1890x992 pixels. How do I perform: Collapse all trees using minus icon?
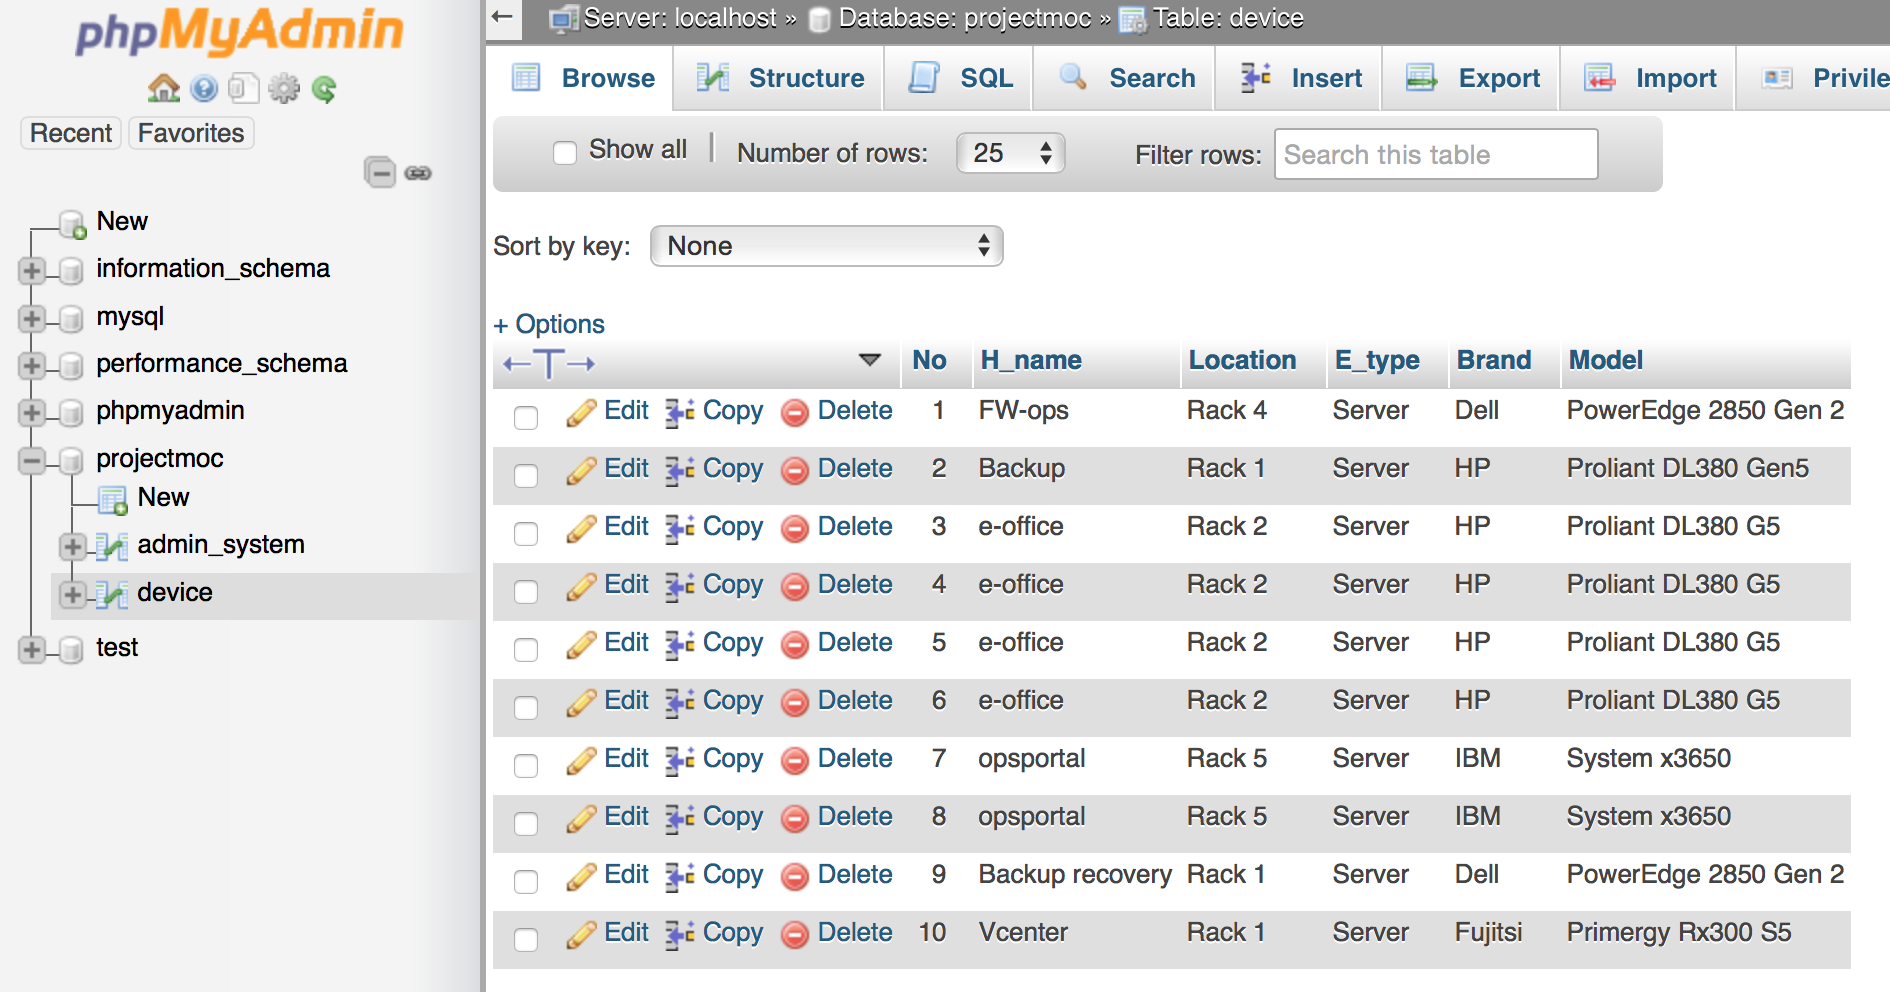pyautogui.click(x=380, y=172)
